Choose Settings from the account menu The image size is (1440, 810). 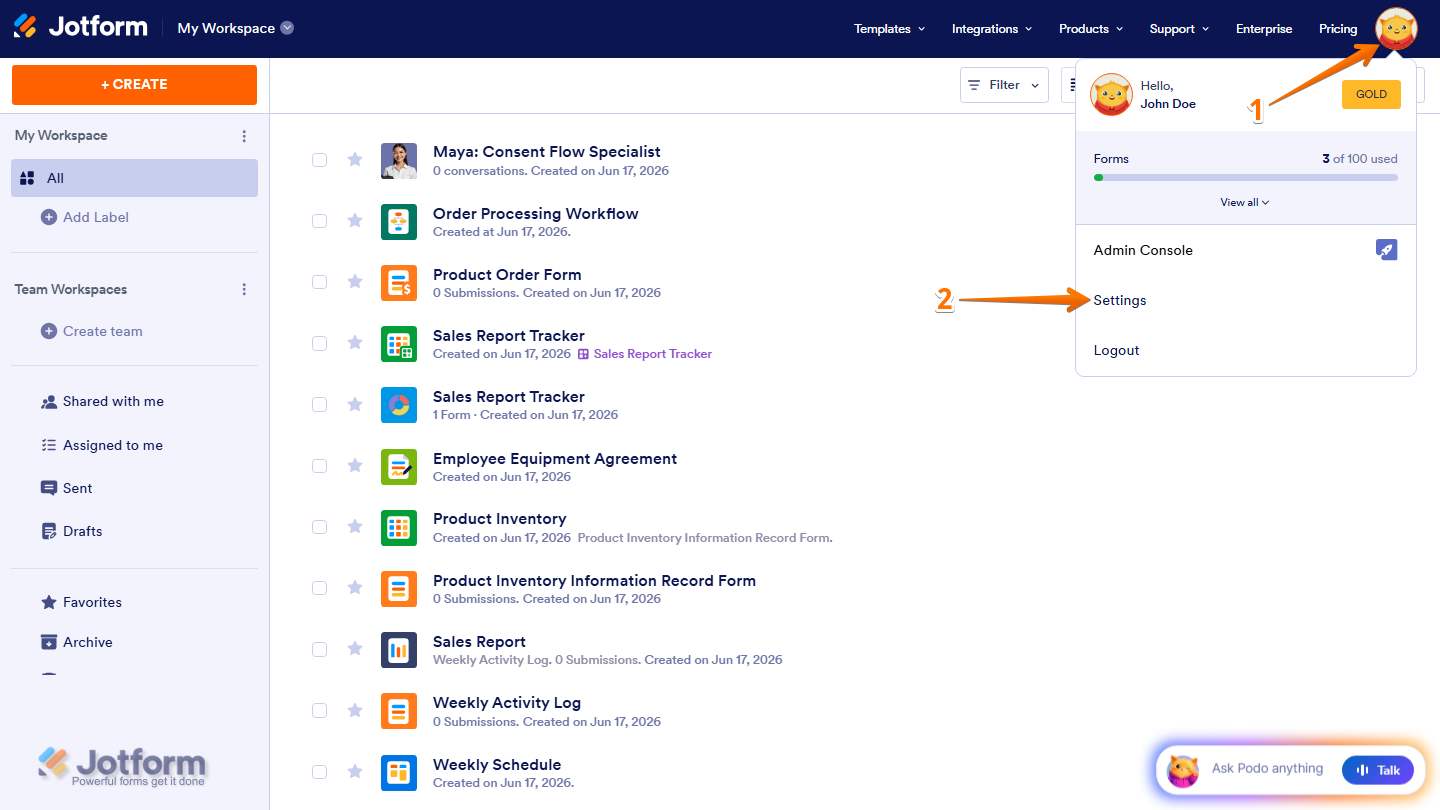point(1120,300)
